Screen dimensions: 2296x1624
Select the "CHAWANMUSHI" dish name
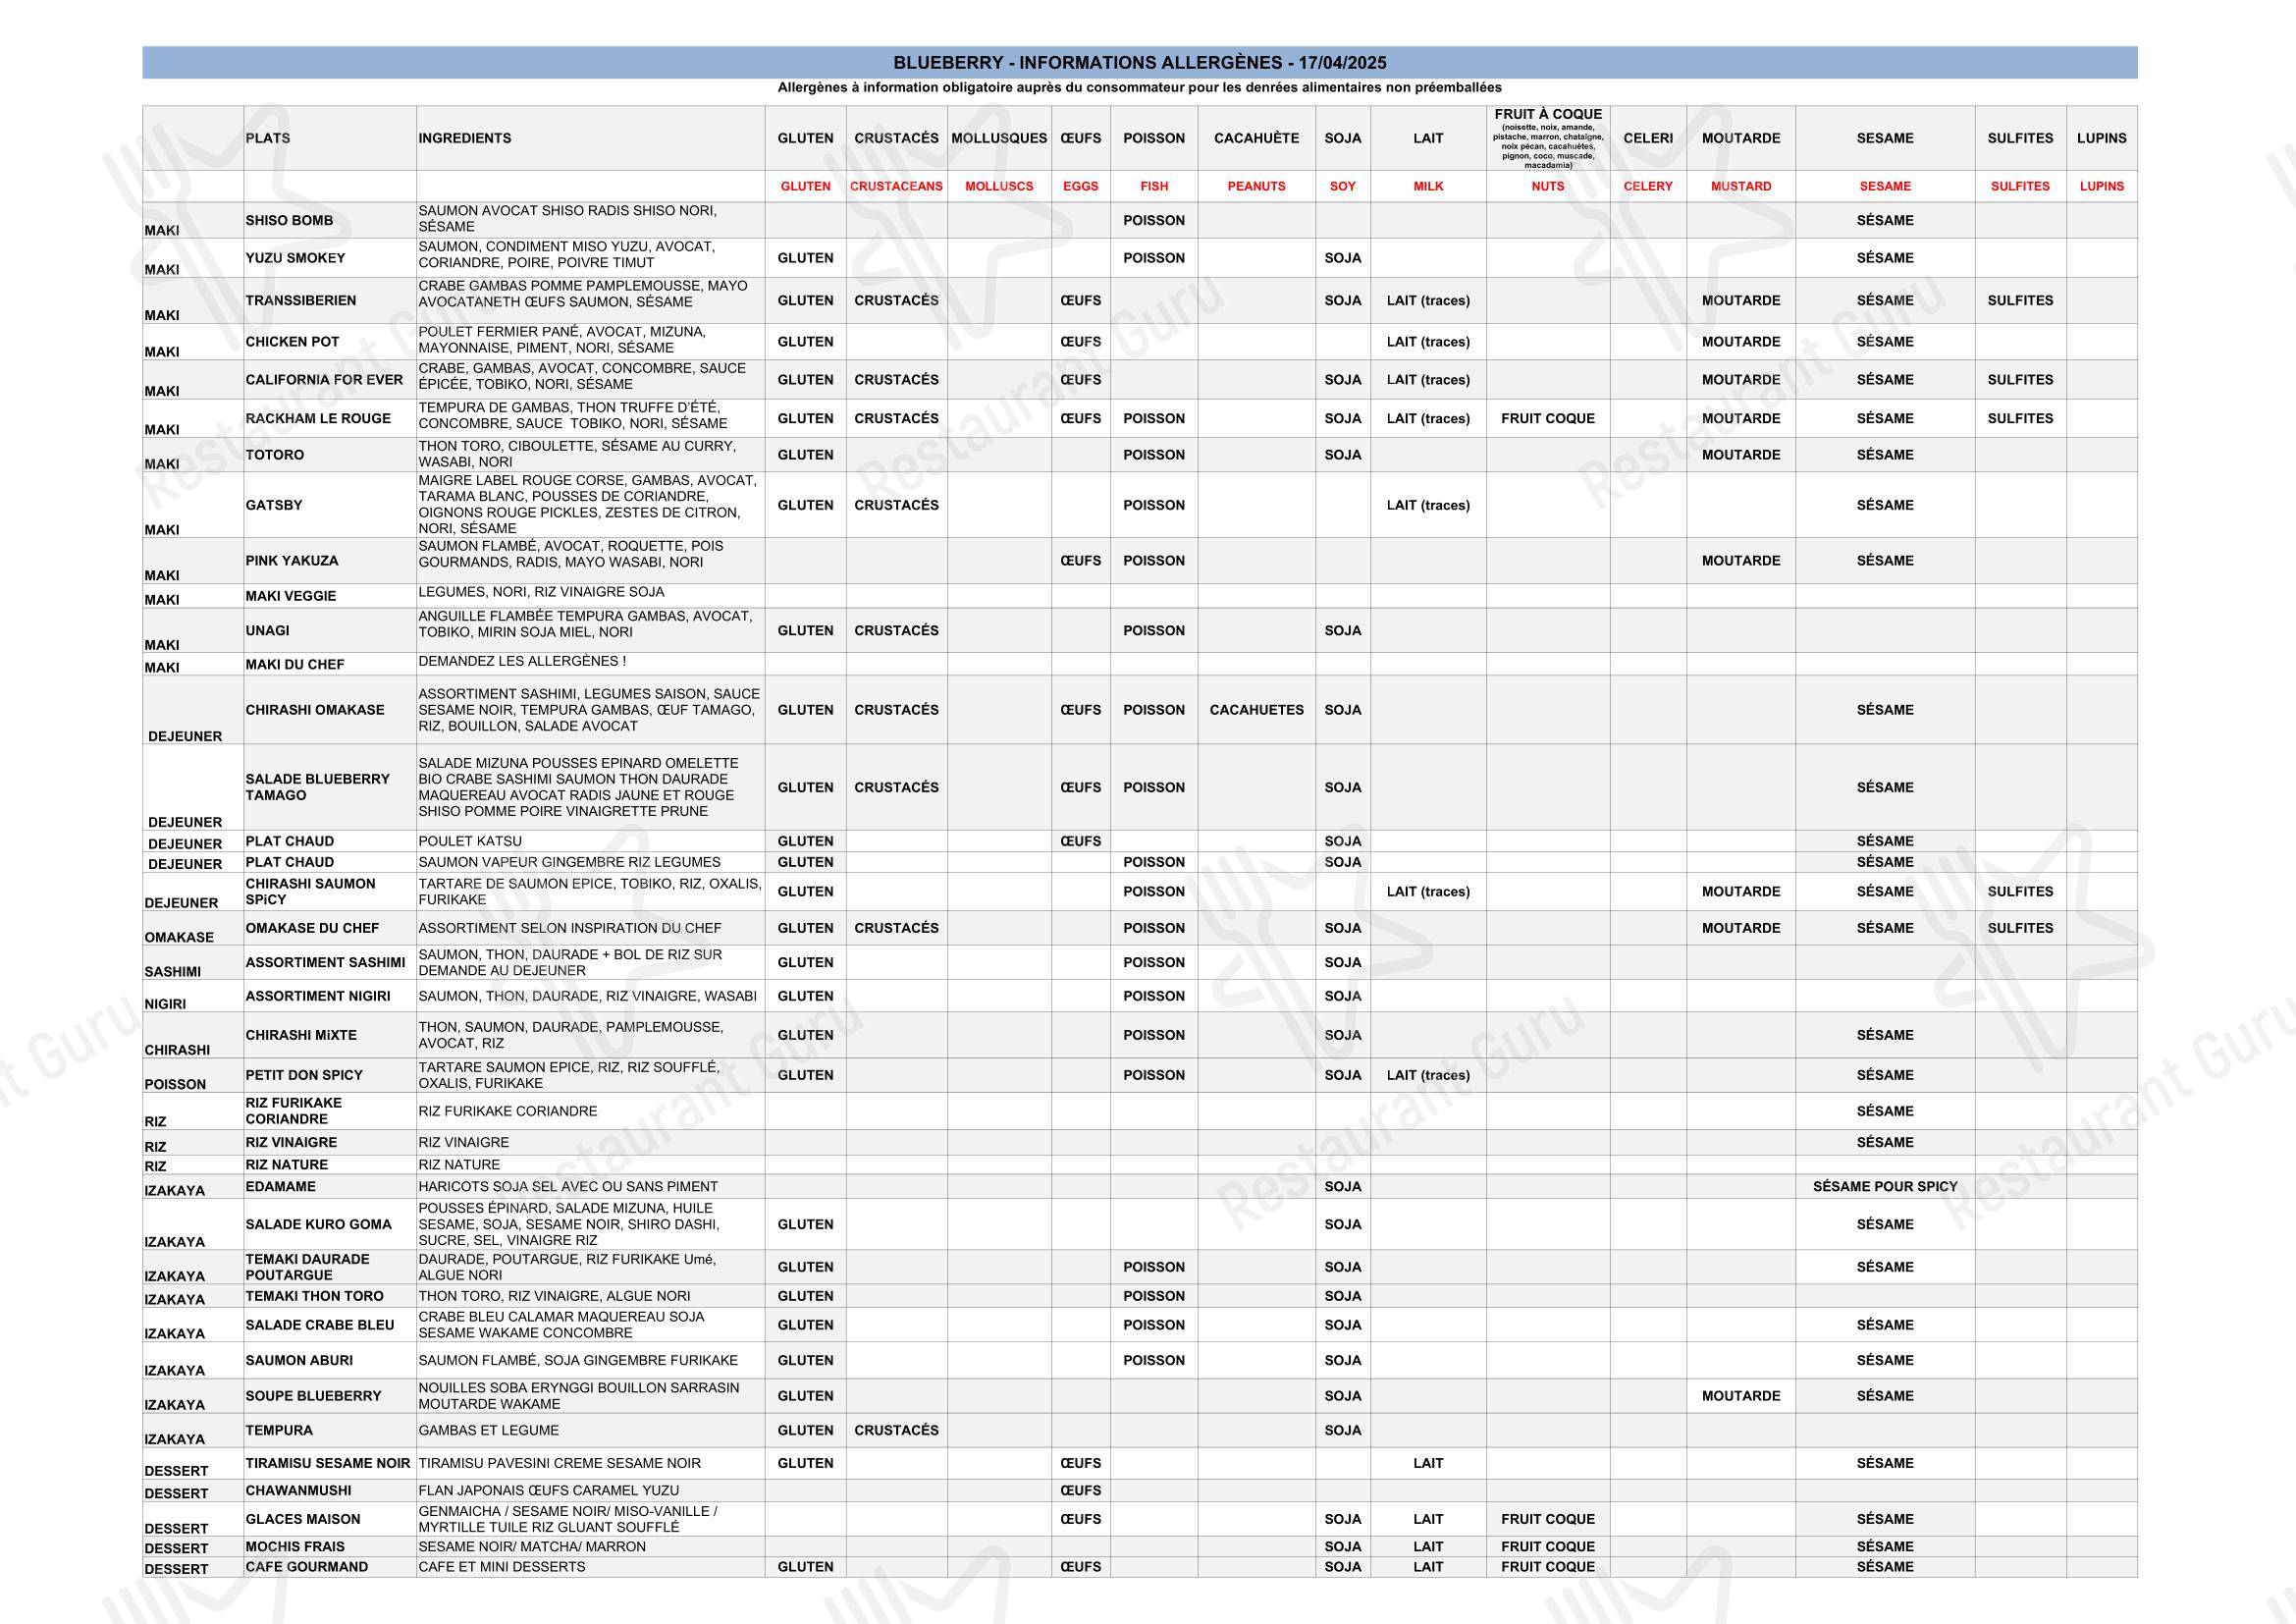298,1491
